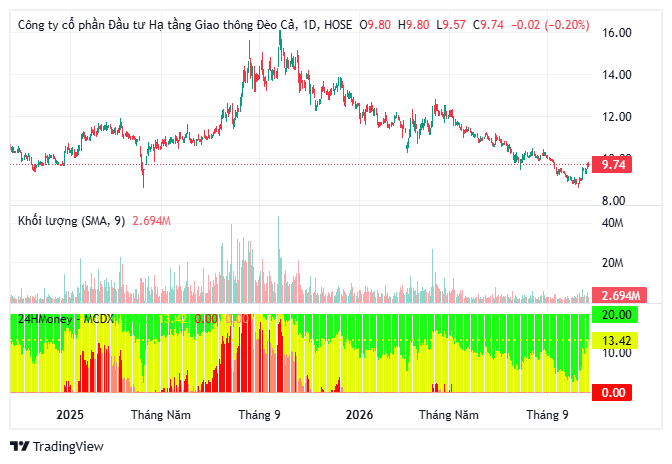Image resolution: width=672 pixels, height=464 pixels.
Task: Select the high value H9.80
Action: coord(414,25)
